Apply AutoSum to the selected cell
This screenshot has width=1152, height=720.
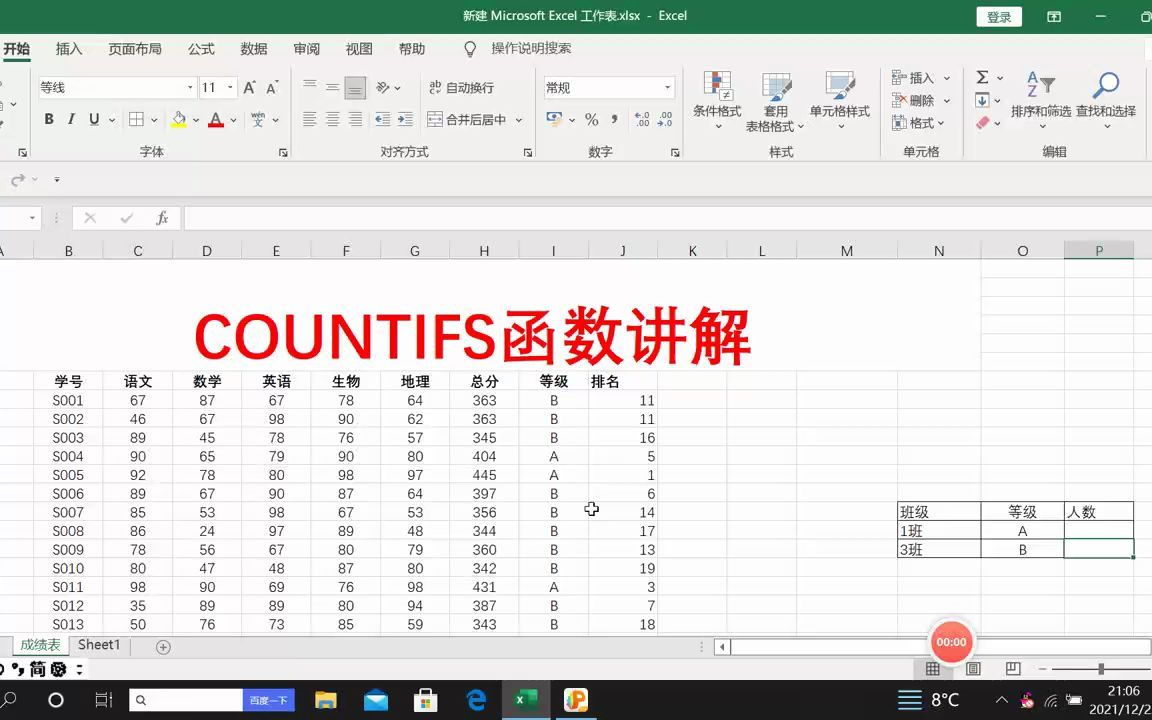[x=983, y=77]
